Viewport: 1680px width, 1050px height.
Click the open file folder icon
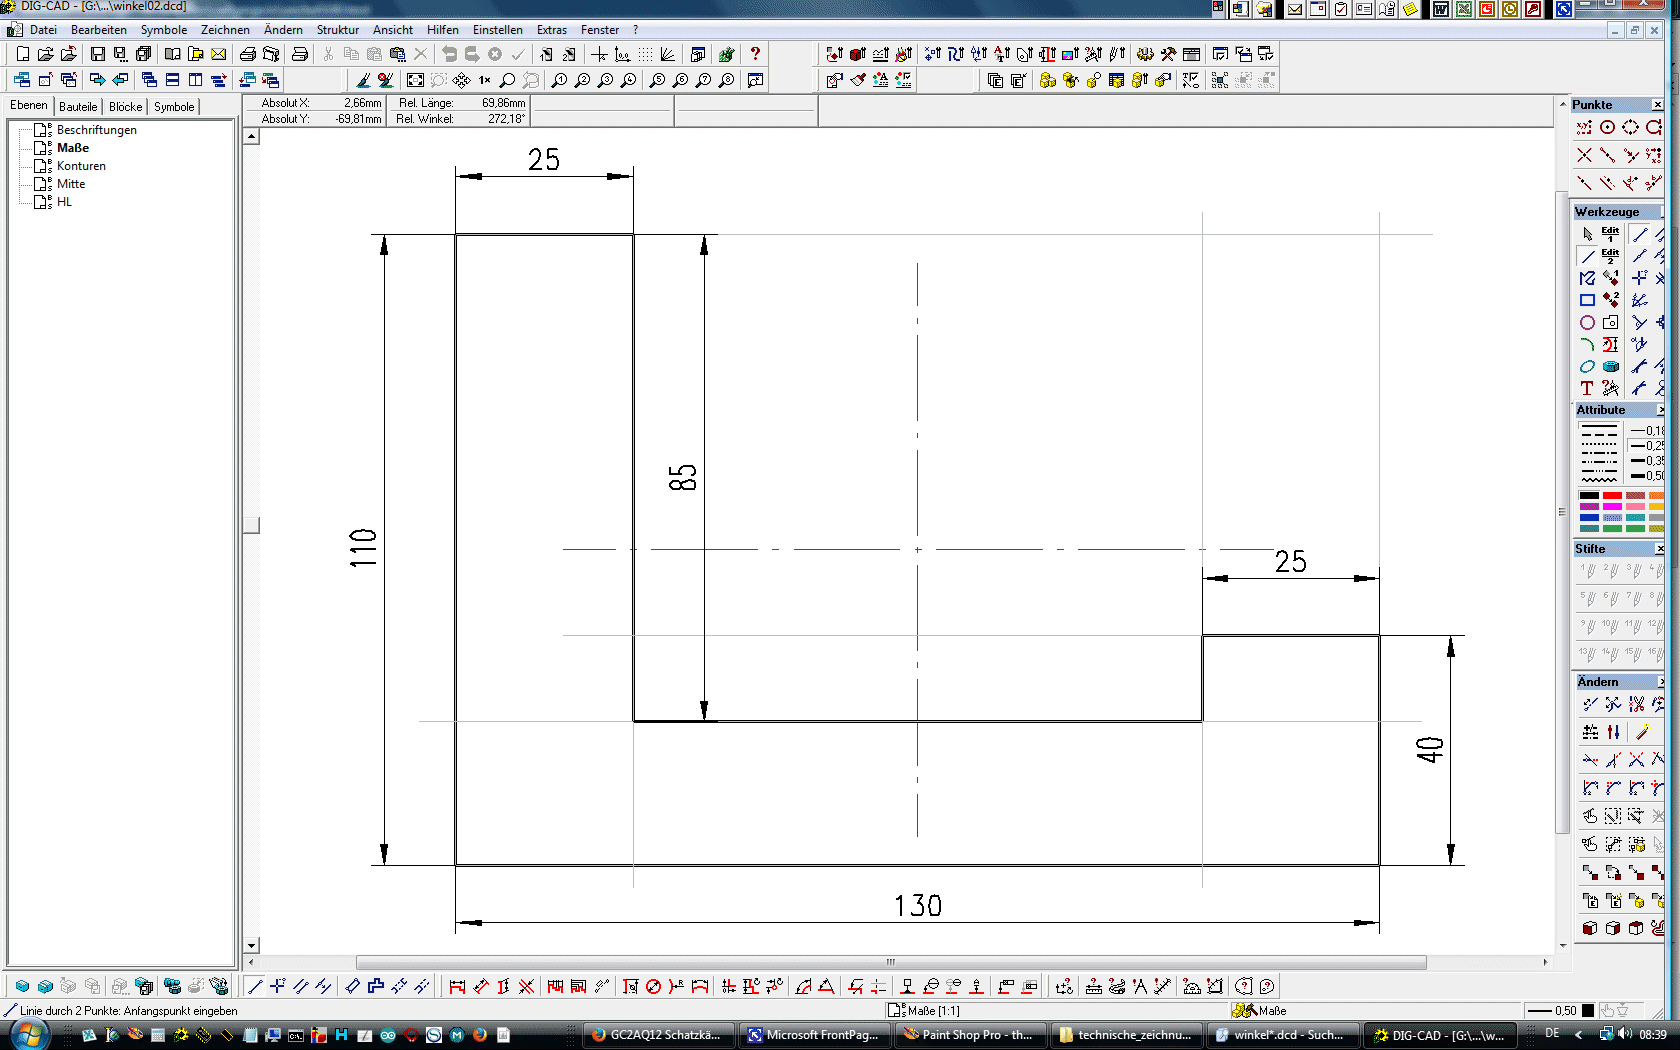click(46, 54)
